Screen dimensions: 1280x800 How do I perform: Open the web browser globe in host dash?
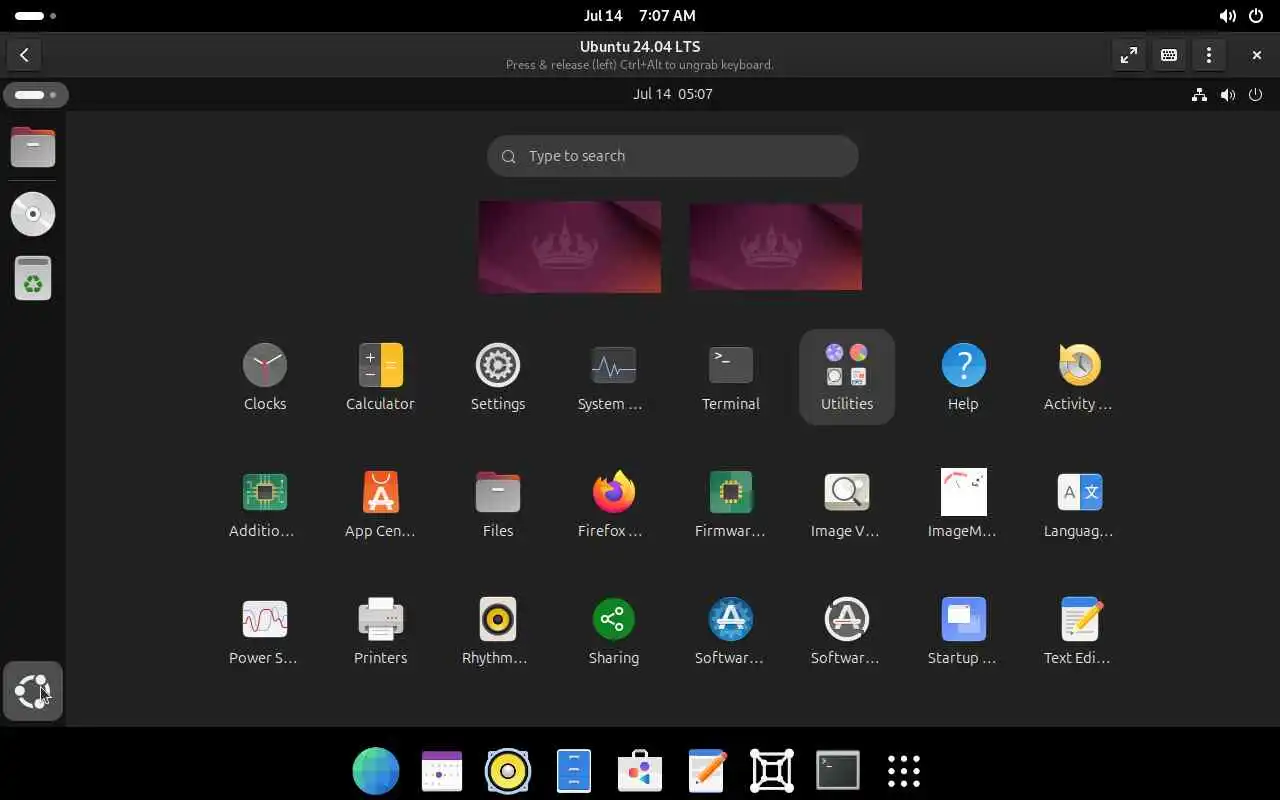tap(376, 771)
